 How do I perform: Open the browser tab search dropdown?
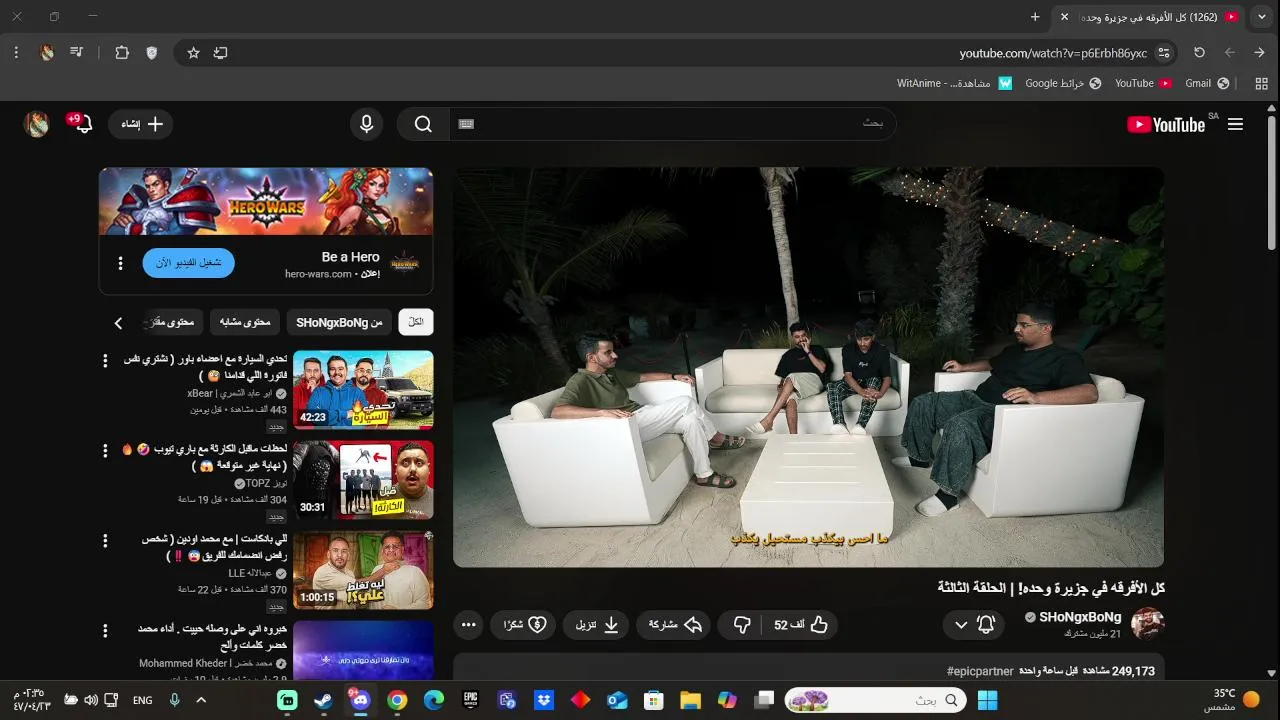click(x=1262, y=17)
